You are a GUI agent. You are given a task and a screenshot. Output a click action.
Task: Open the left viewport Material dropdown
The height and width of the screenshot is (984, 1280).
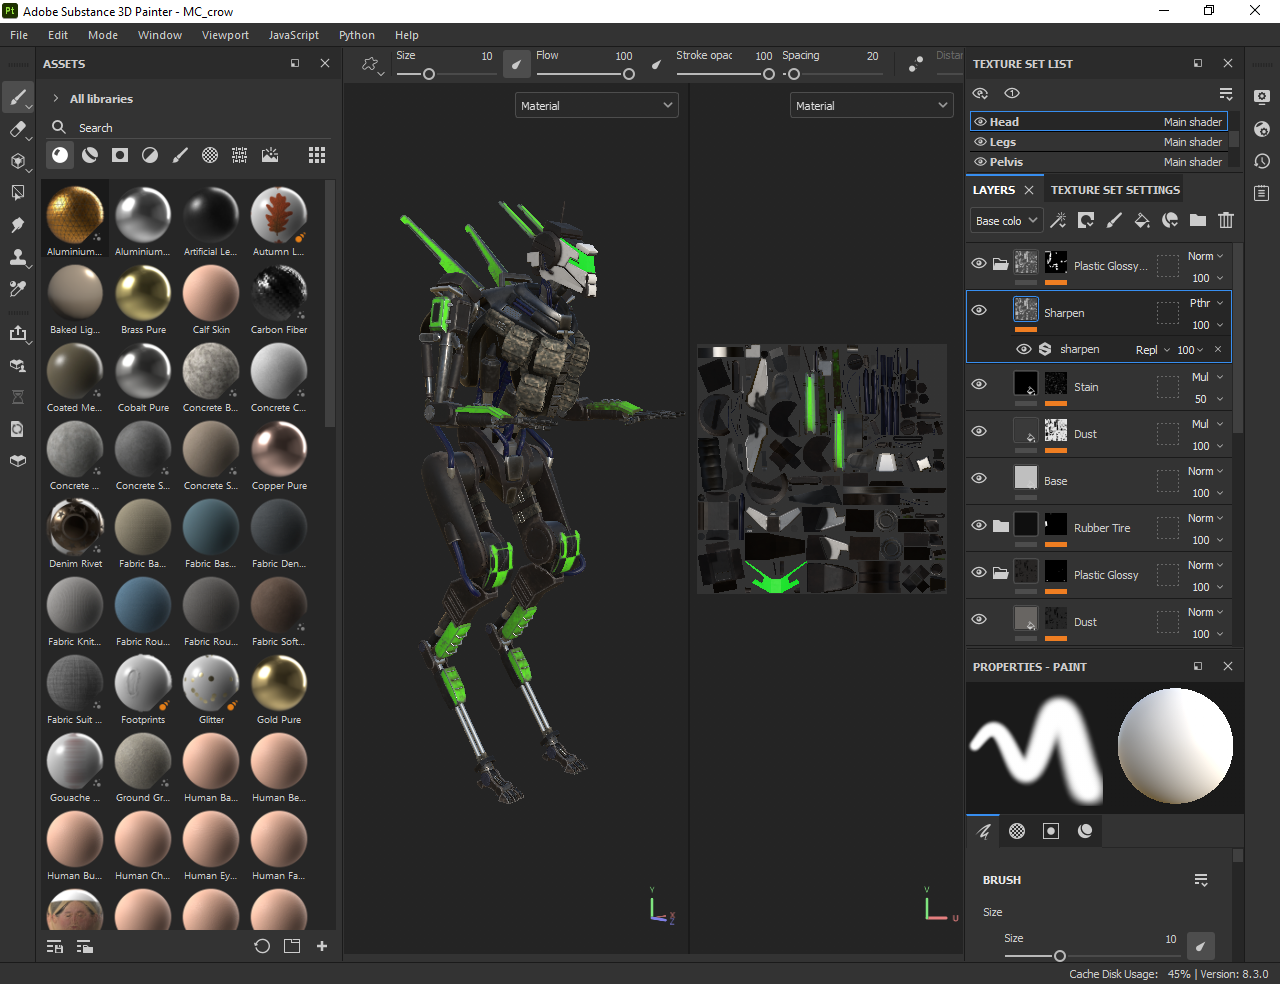[x=597, y=105]
